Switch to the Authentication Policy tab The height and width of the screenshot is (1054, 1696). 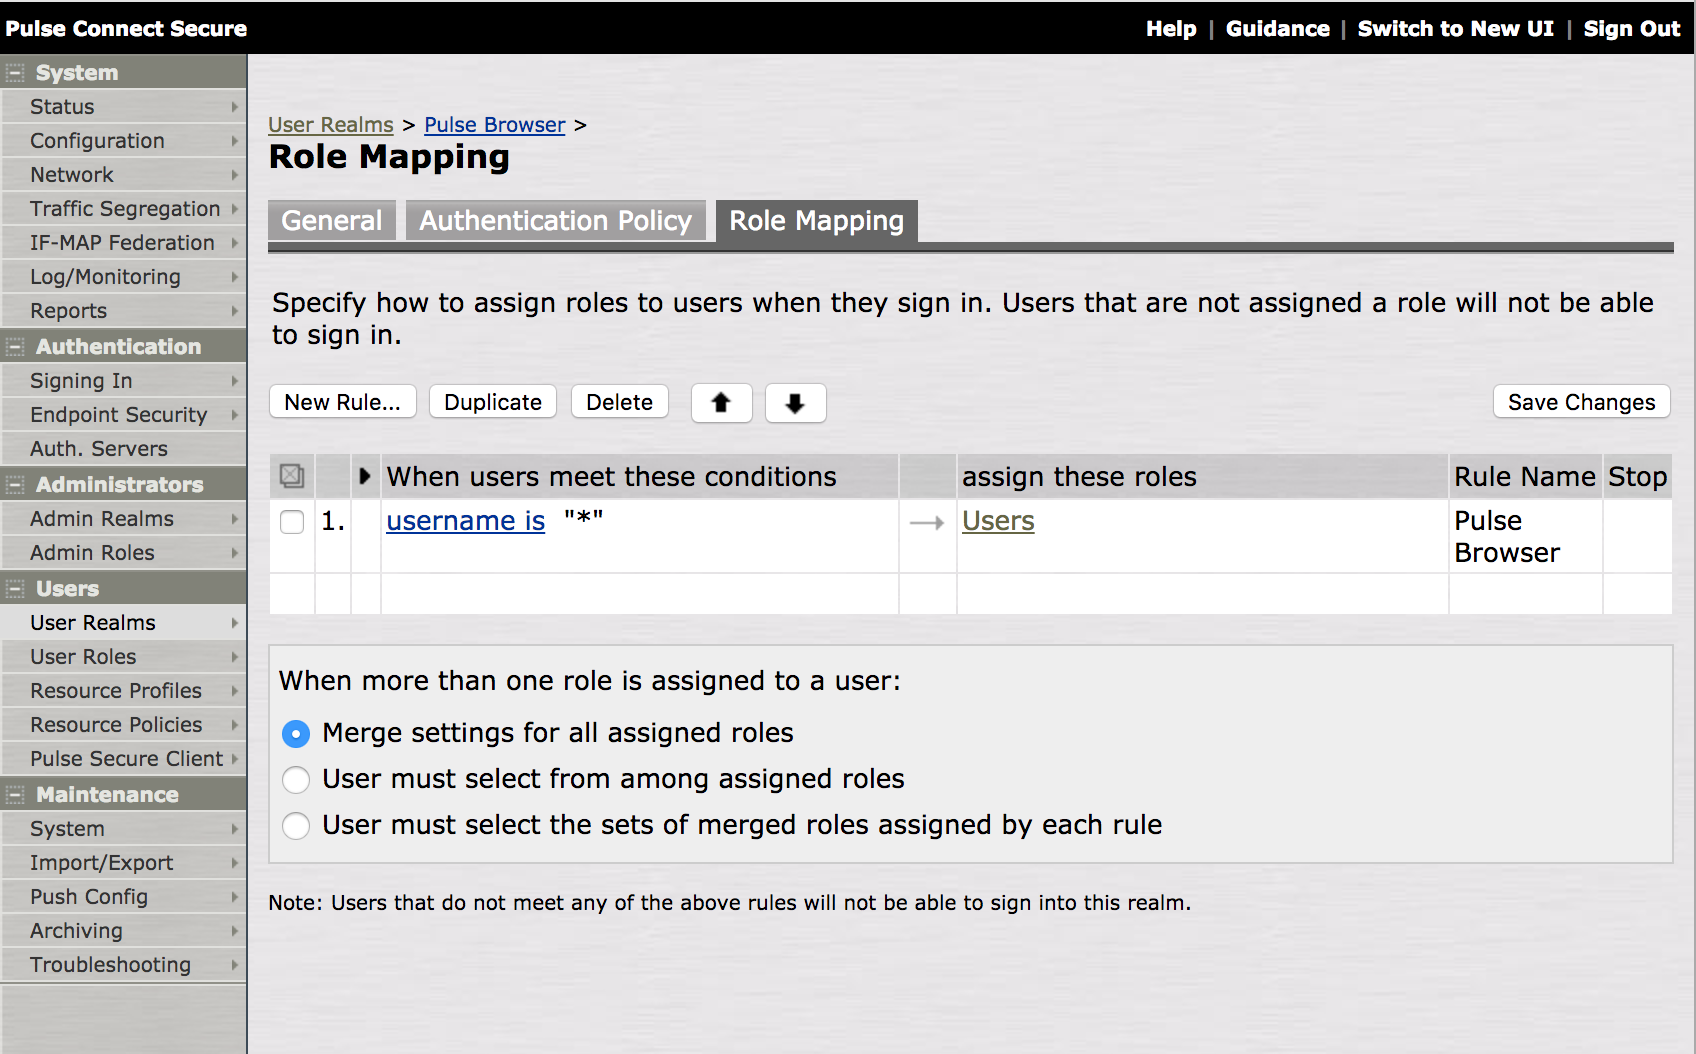pyautogui.click(x=555, y=221)
